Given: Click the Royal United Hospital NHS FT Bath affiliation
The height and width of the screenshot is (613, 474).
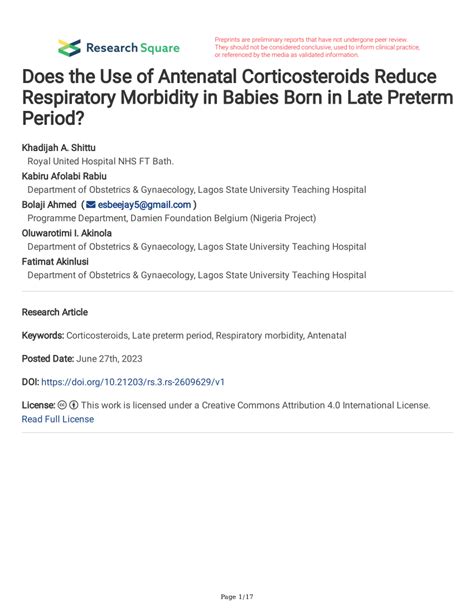Looking at the screenshot, I should coord(101,161).
